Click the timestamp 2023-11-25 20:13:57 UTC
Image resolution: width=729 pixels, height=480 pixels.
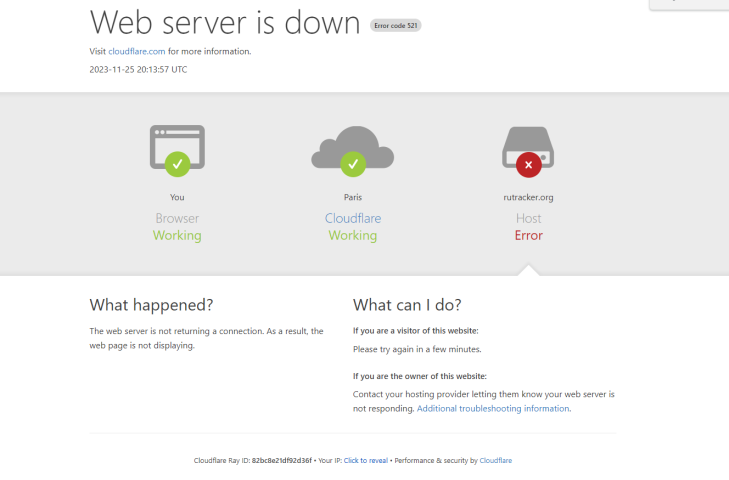[138, 69]
